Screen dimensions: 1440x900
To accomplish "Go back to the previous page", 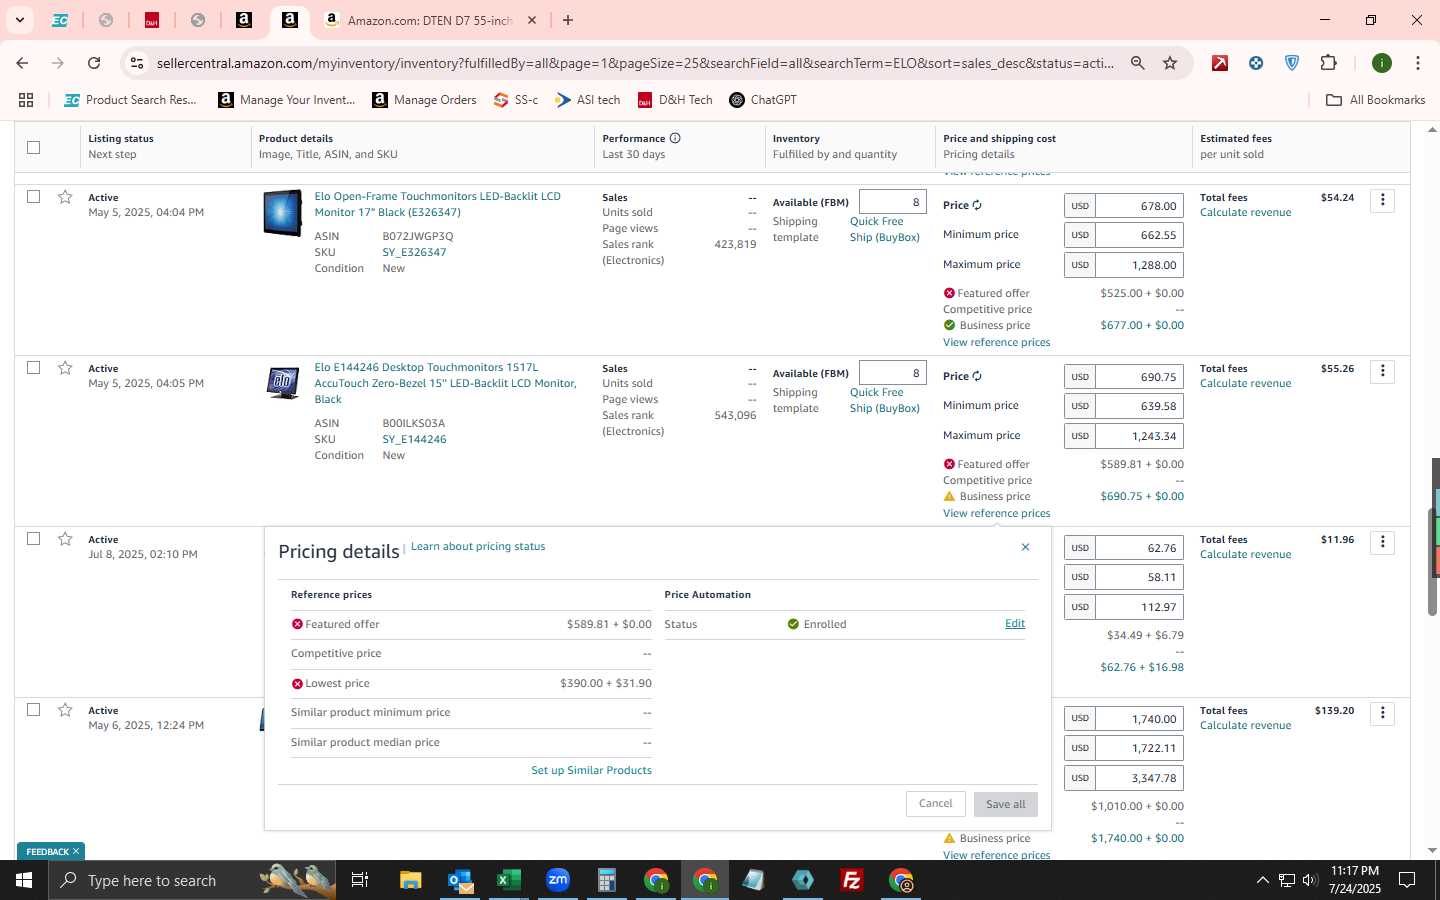I will 22,63.
